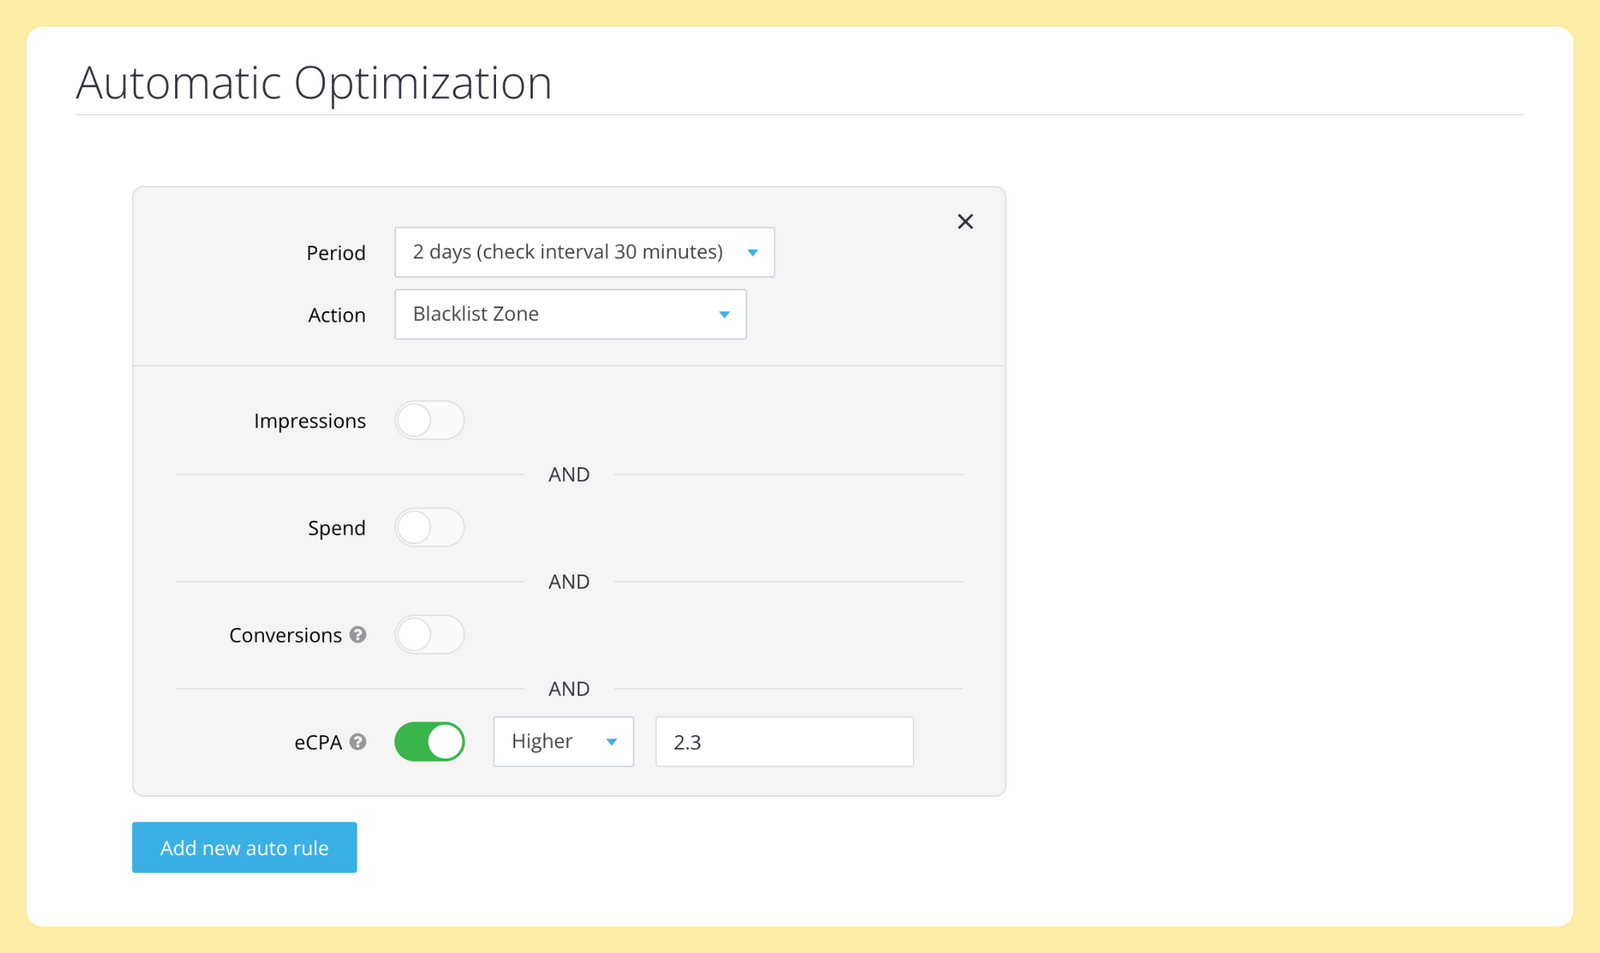
Task: Click the eCPA label text
Action: (318, 742)
